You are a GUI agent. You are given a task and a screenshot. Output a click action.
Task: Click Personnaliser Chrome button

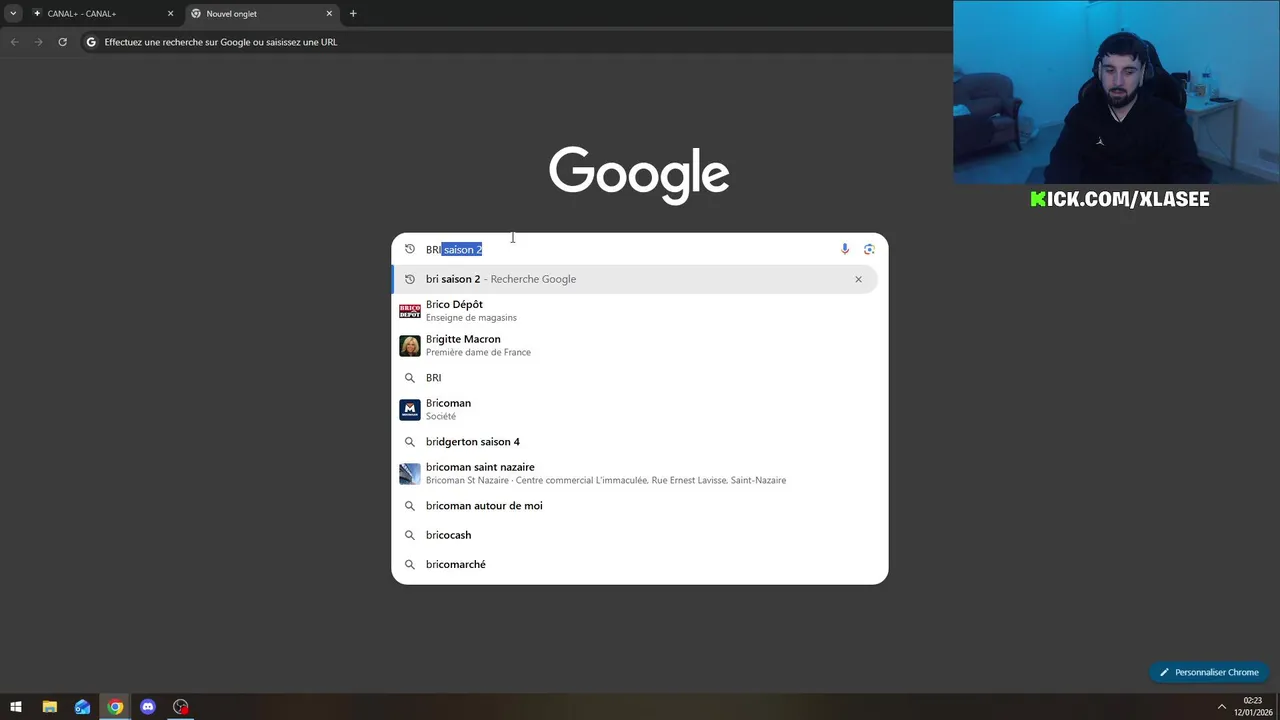tap(1209, 672)
